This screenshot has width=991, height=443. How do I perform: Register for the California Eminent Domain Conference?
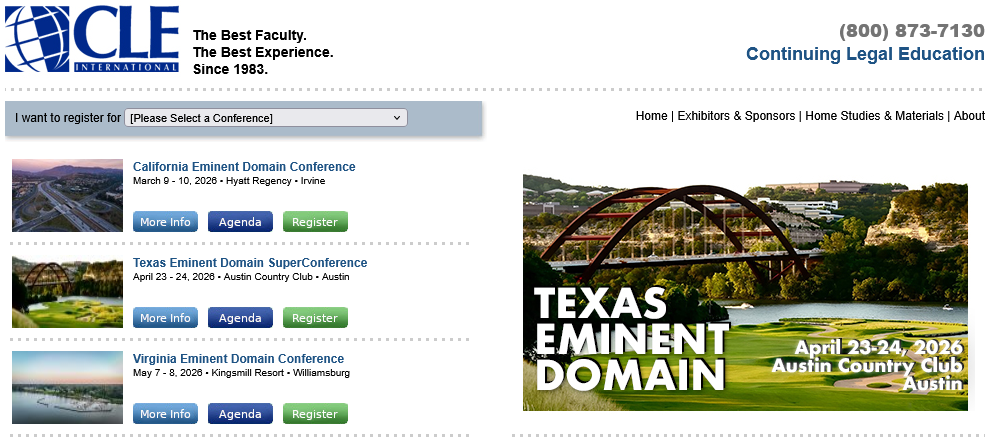click(315, 222)
